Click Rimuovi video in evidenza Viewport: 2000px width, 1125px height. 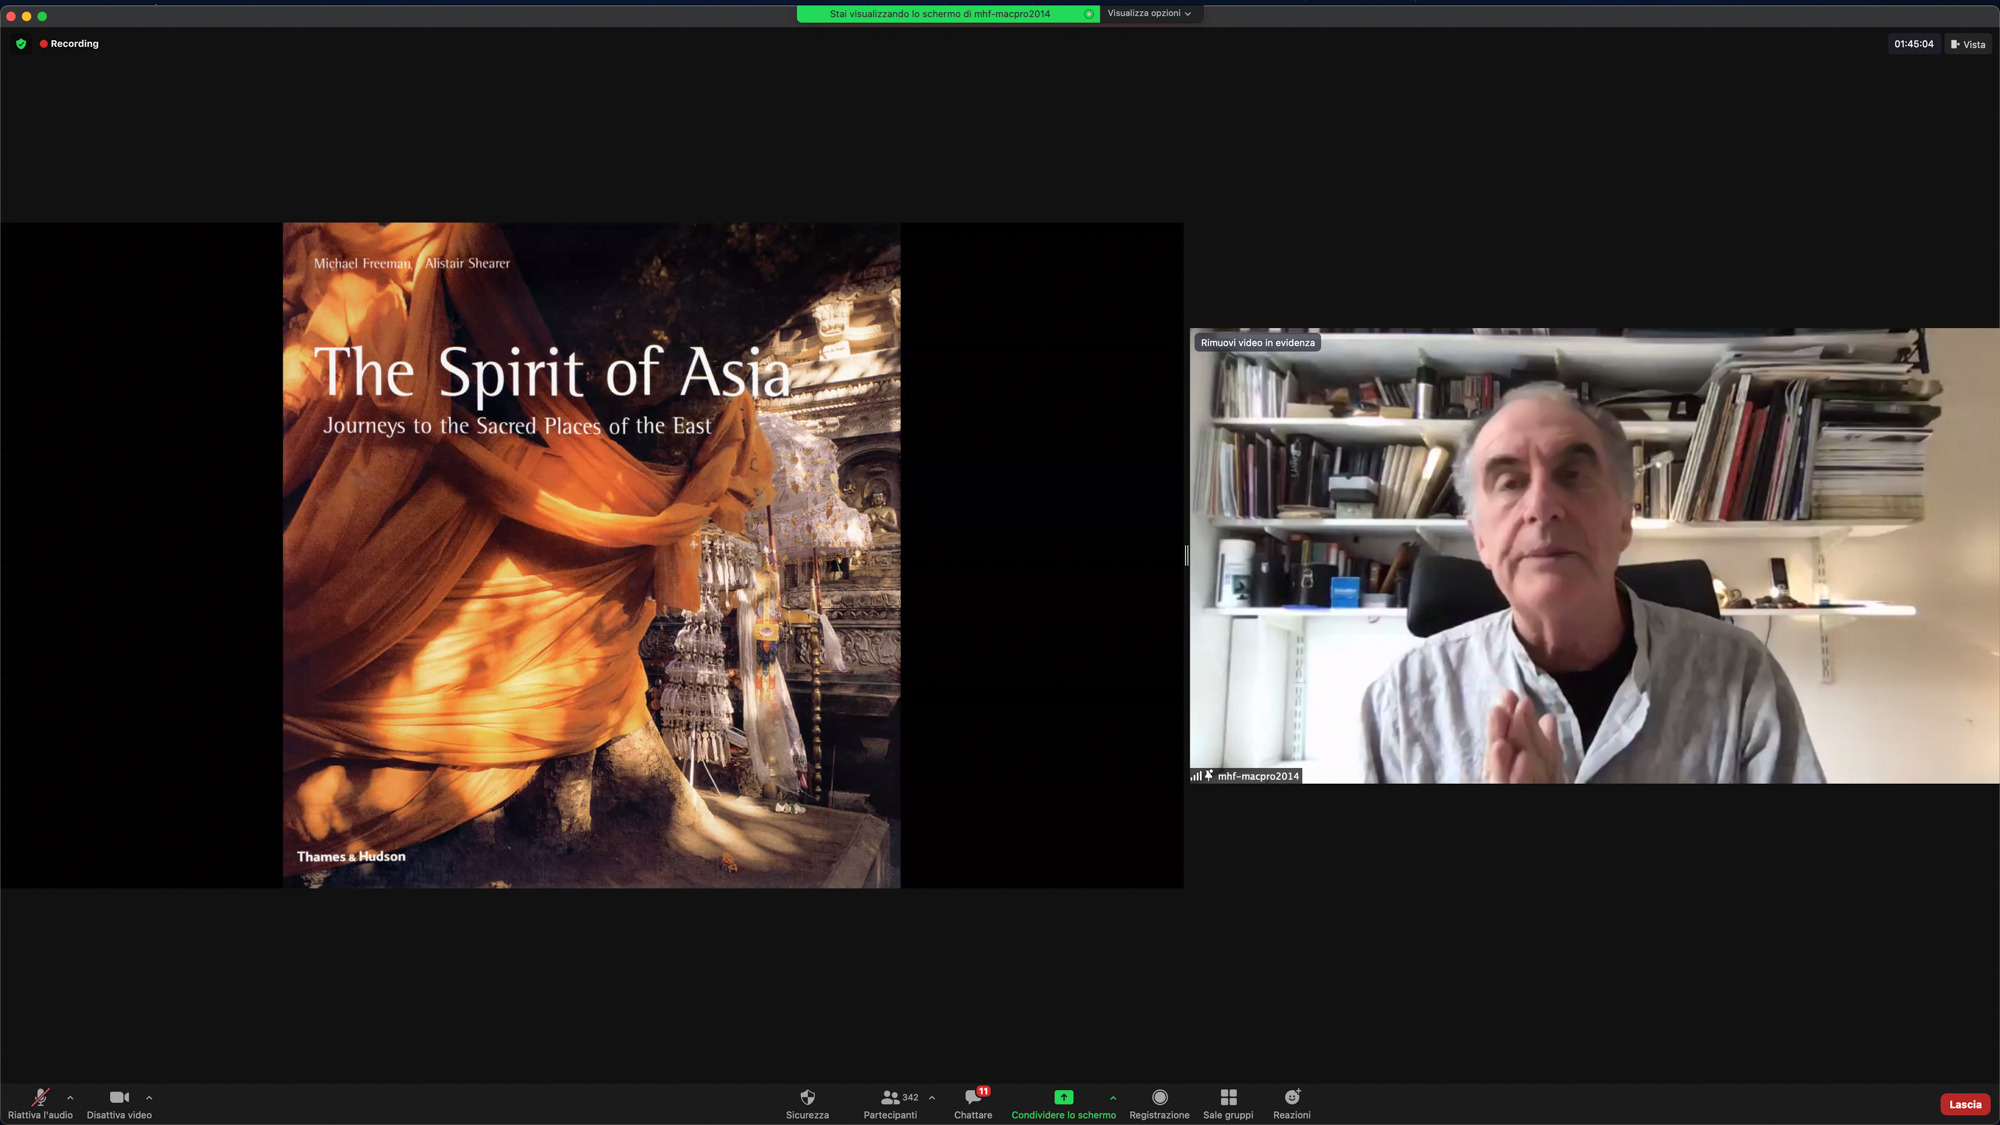pos(1257,343)
